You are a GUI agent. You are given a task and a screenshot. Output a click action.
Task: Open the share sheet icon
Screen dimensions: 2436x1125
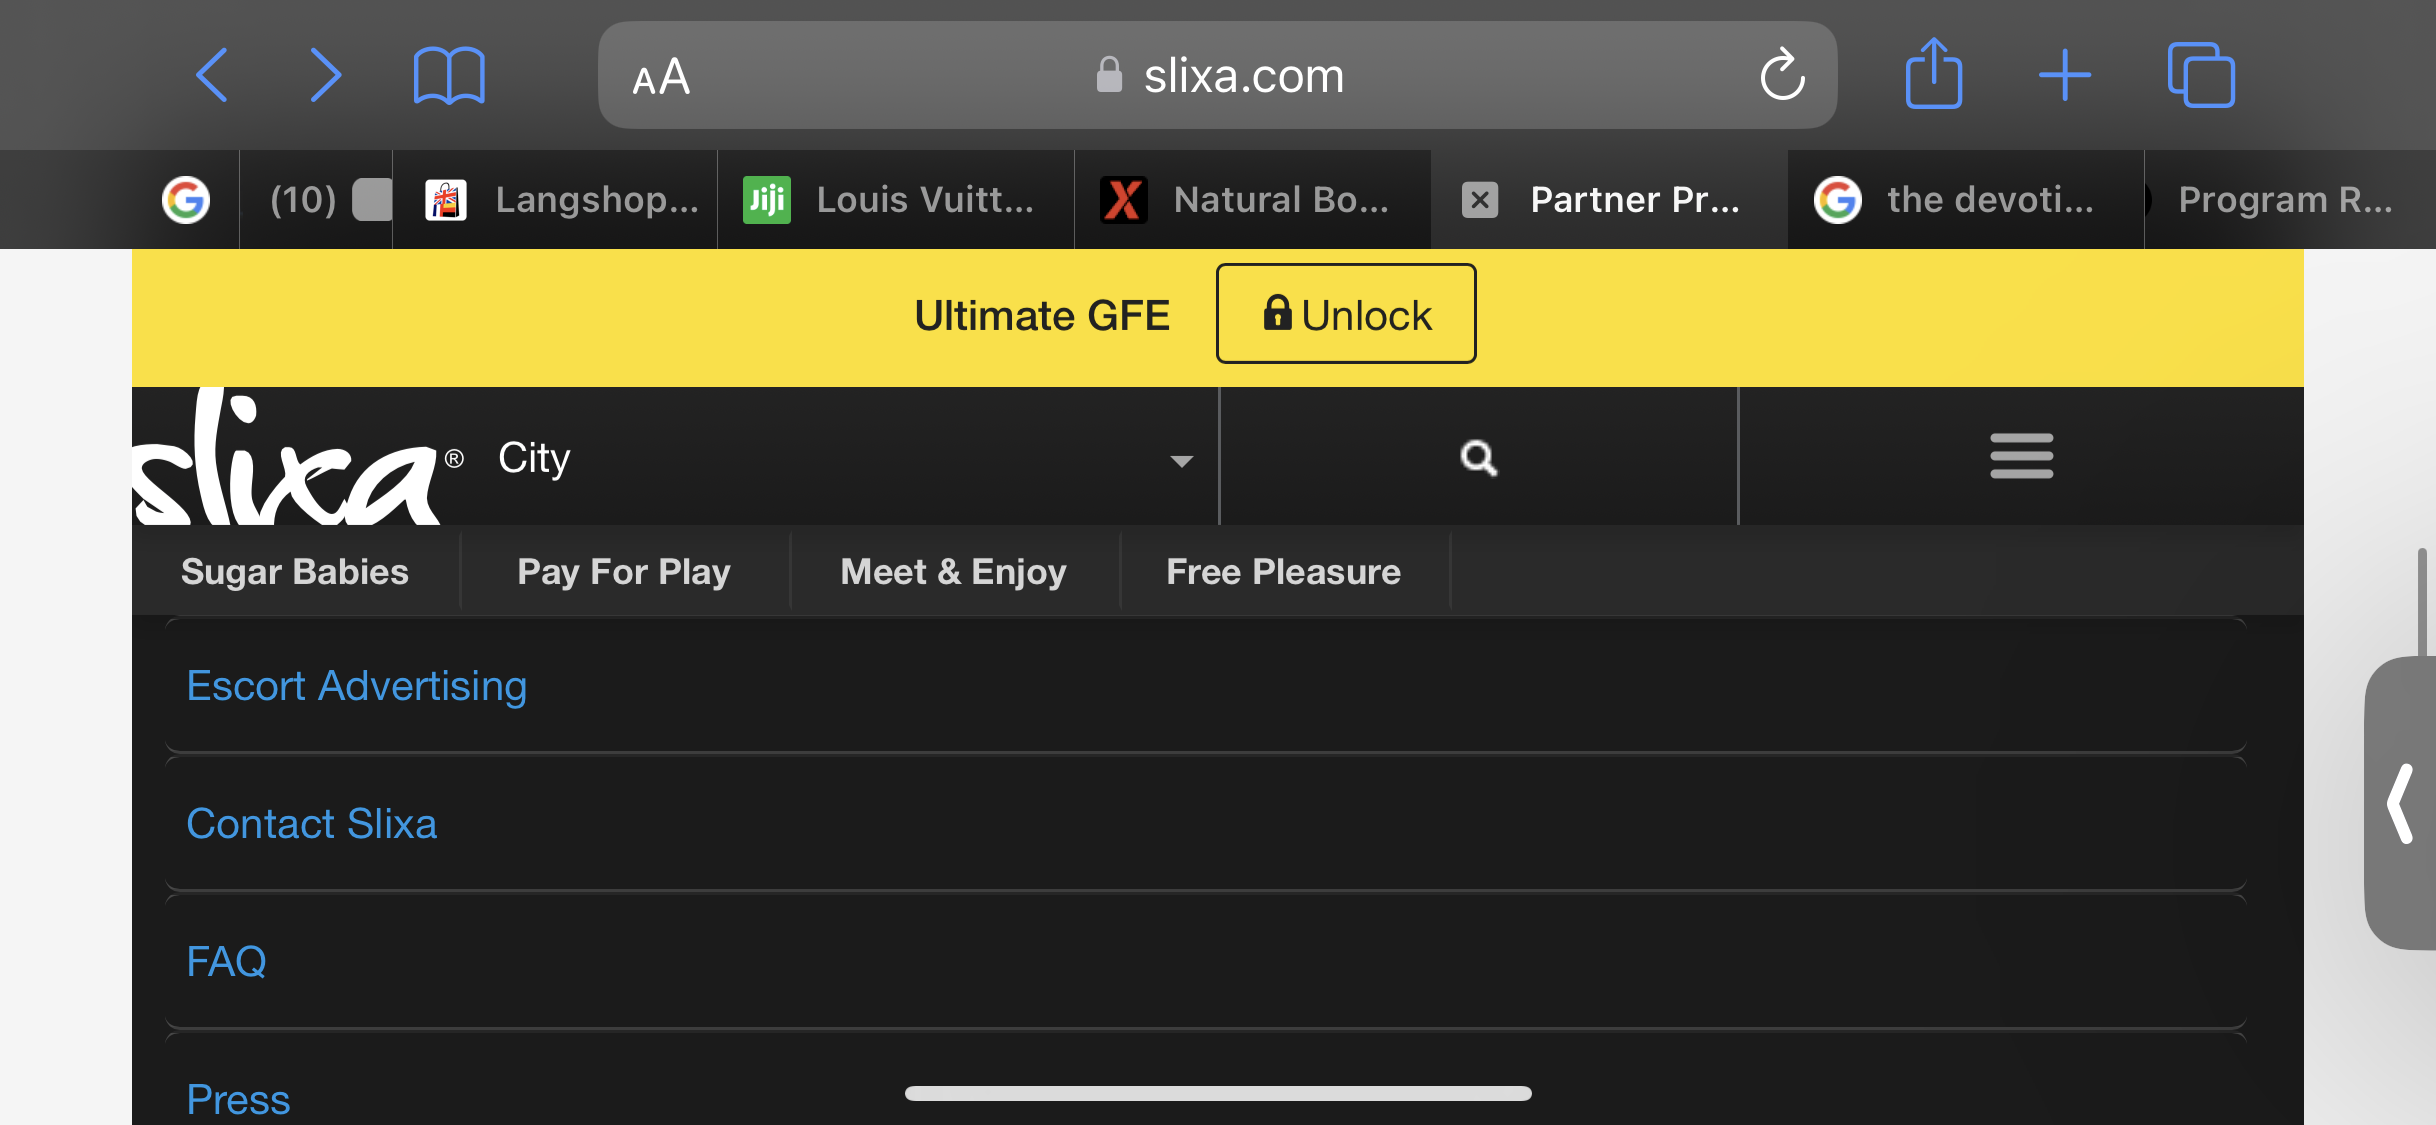1933,73
